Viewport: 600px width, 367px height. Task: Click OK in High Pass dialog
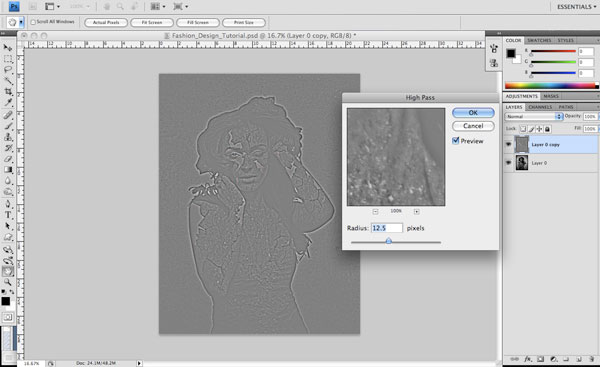point(473,113)
